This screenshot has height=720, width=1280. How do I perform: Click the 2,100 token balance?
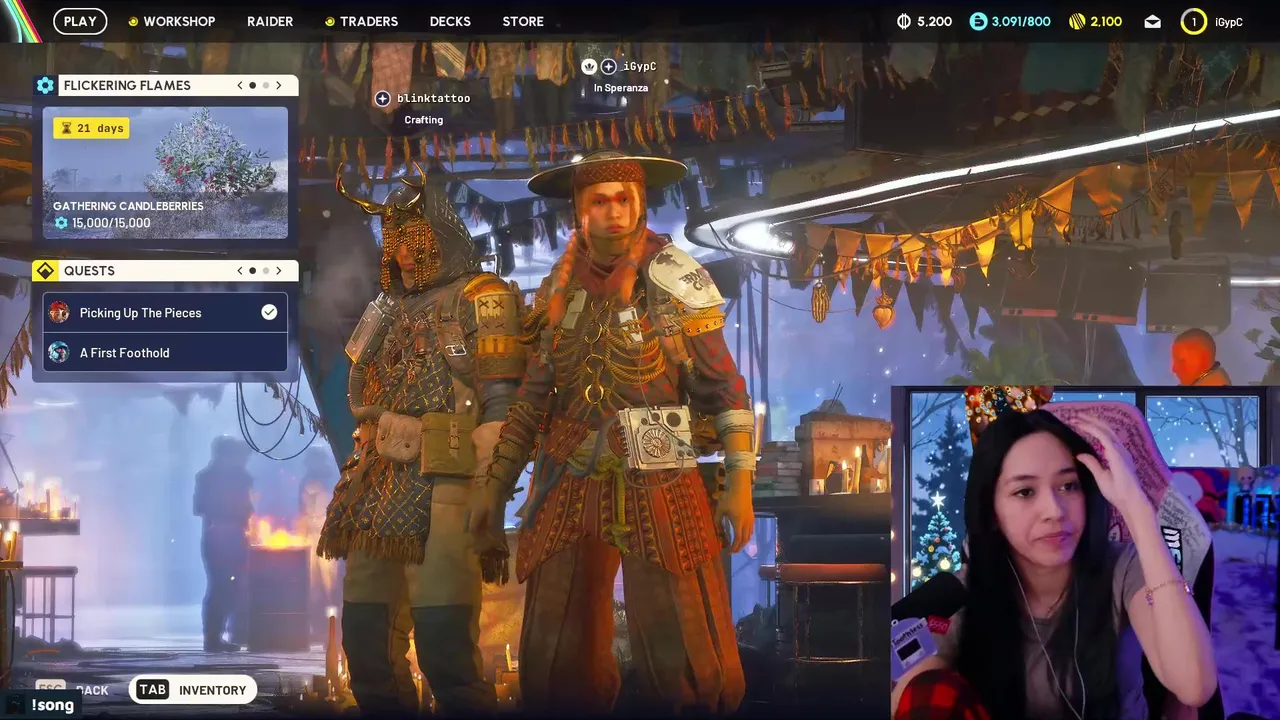pos(1106,21)
